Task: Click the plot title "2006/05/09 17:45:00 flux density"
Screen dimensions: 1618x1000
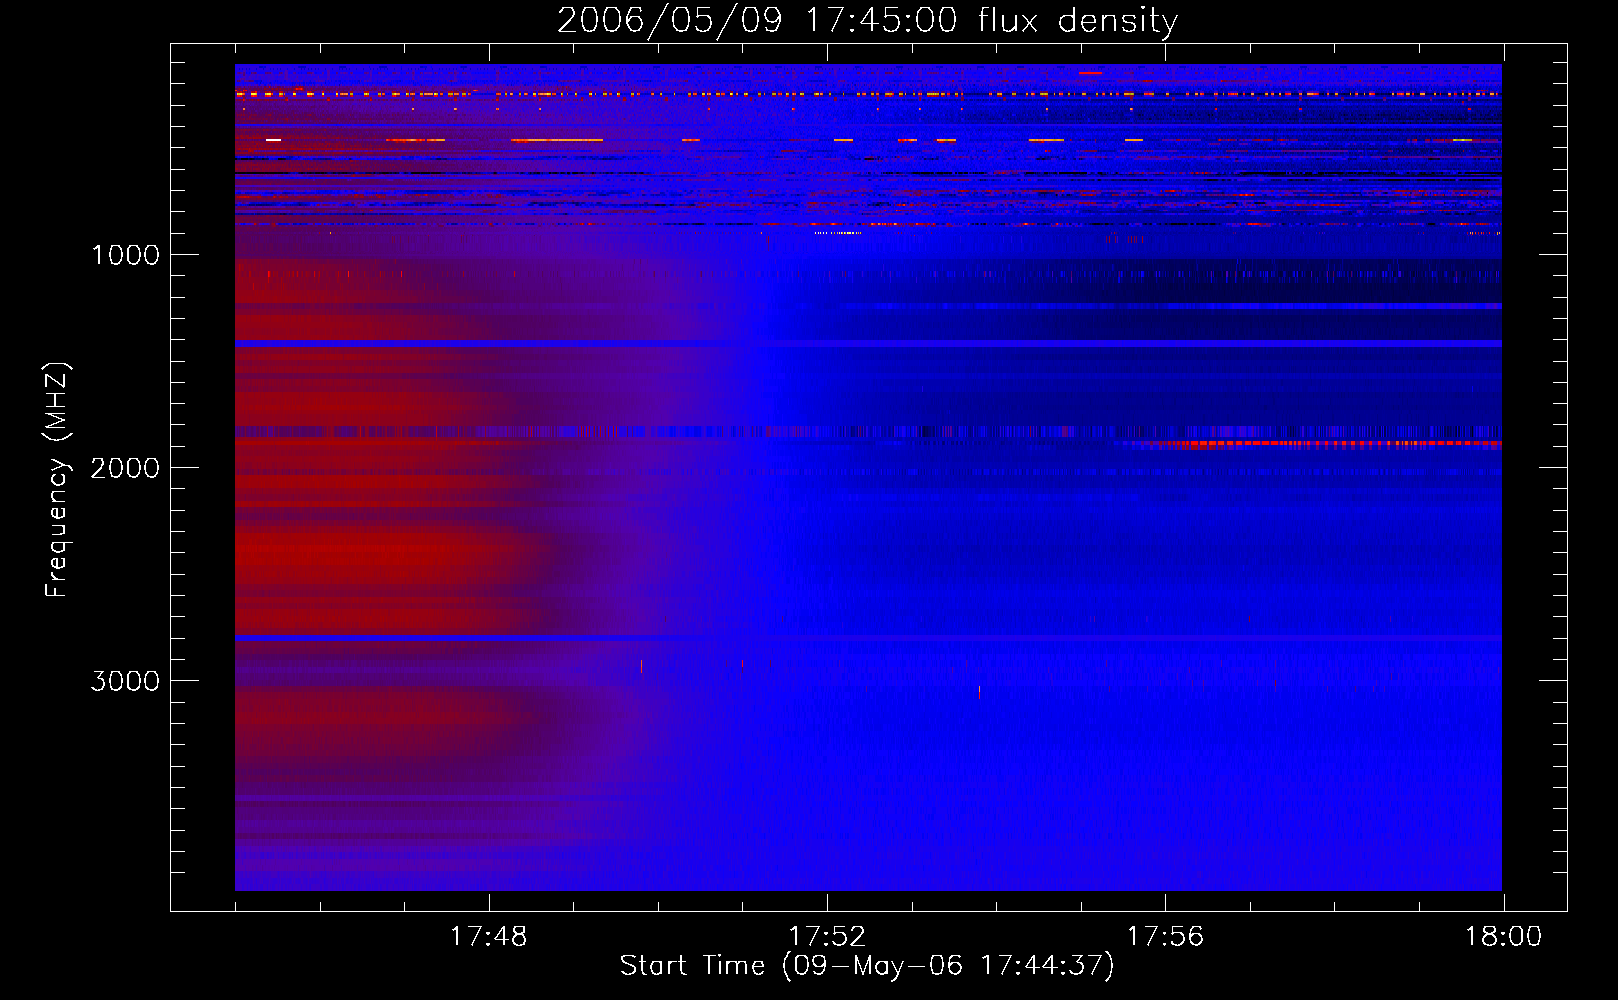Action: coord(867,20)
